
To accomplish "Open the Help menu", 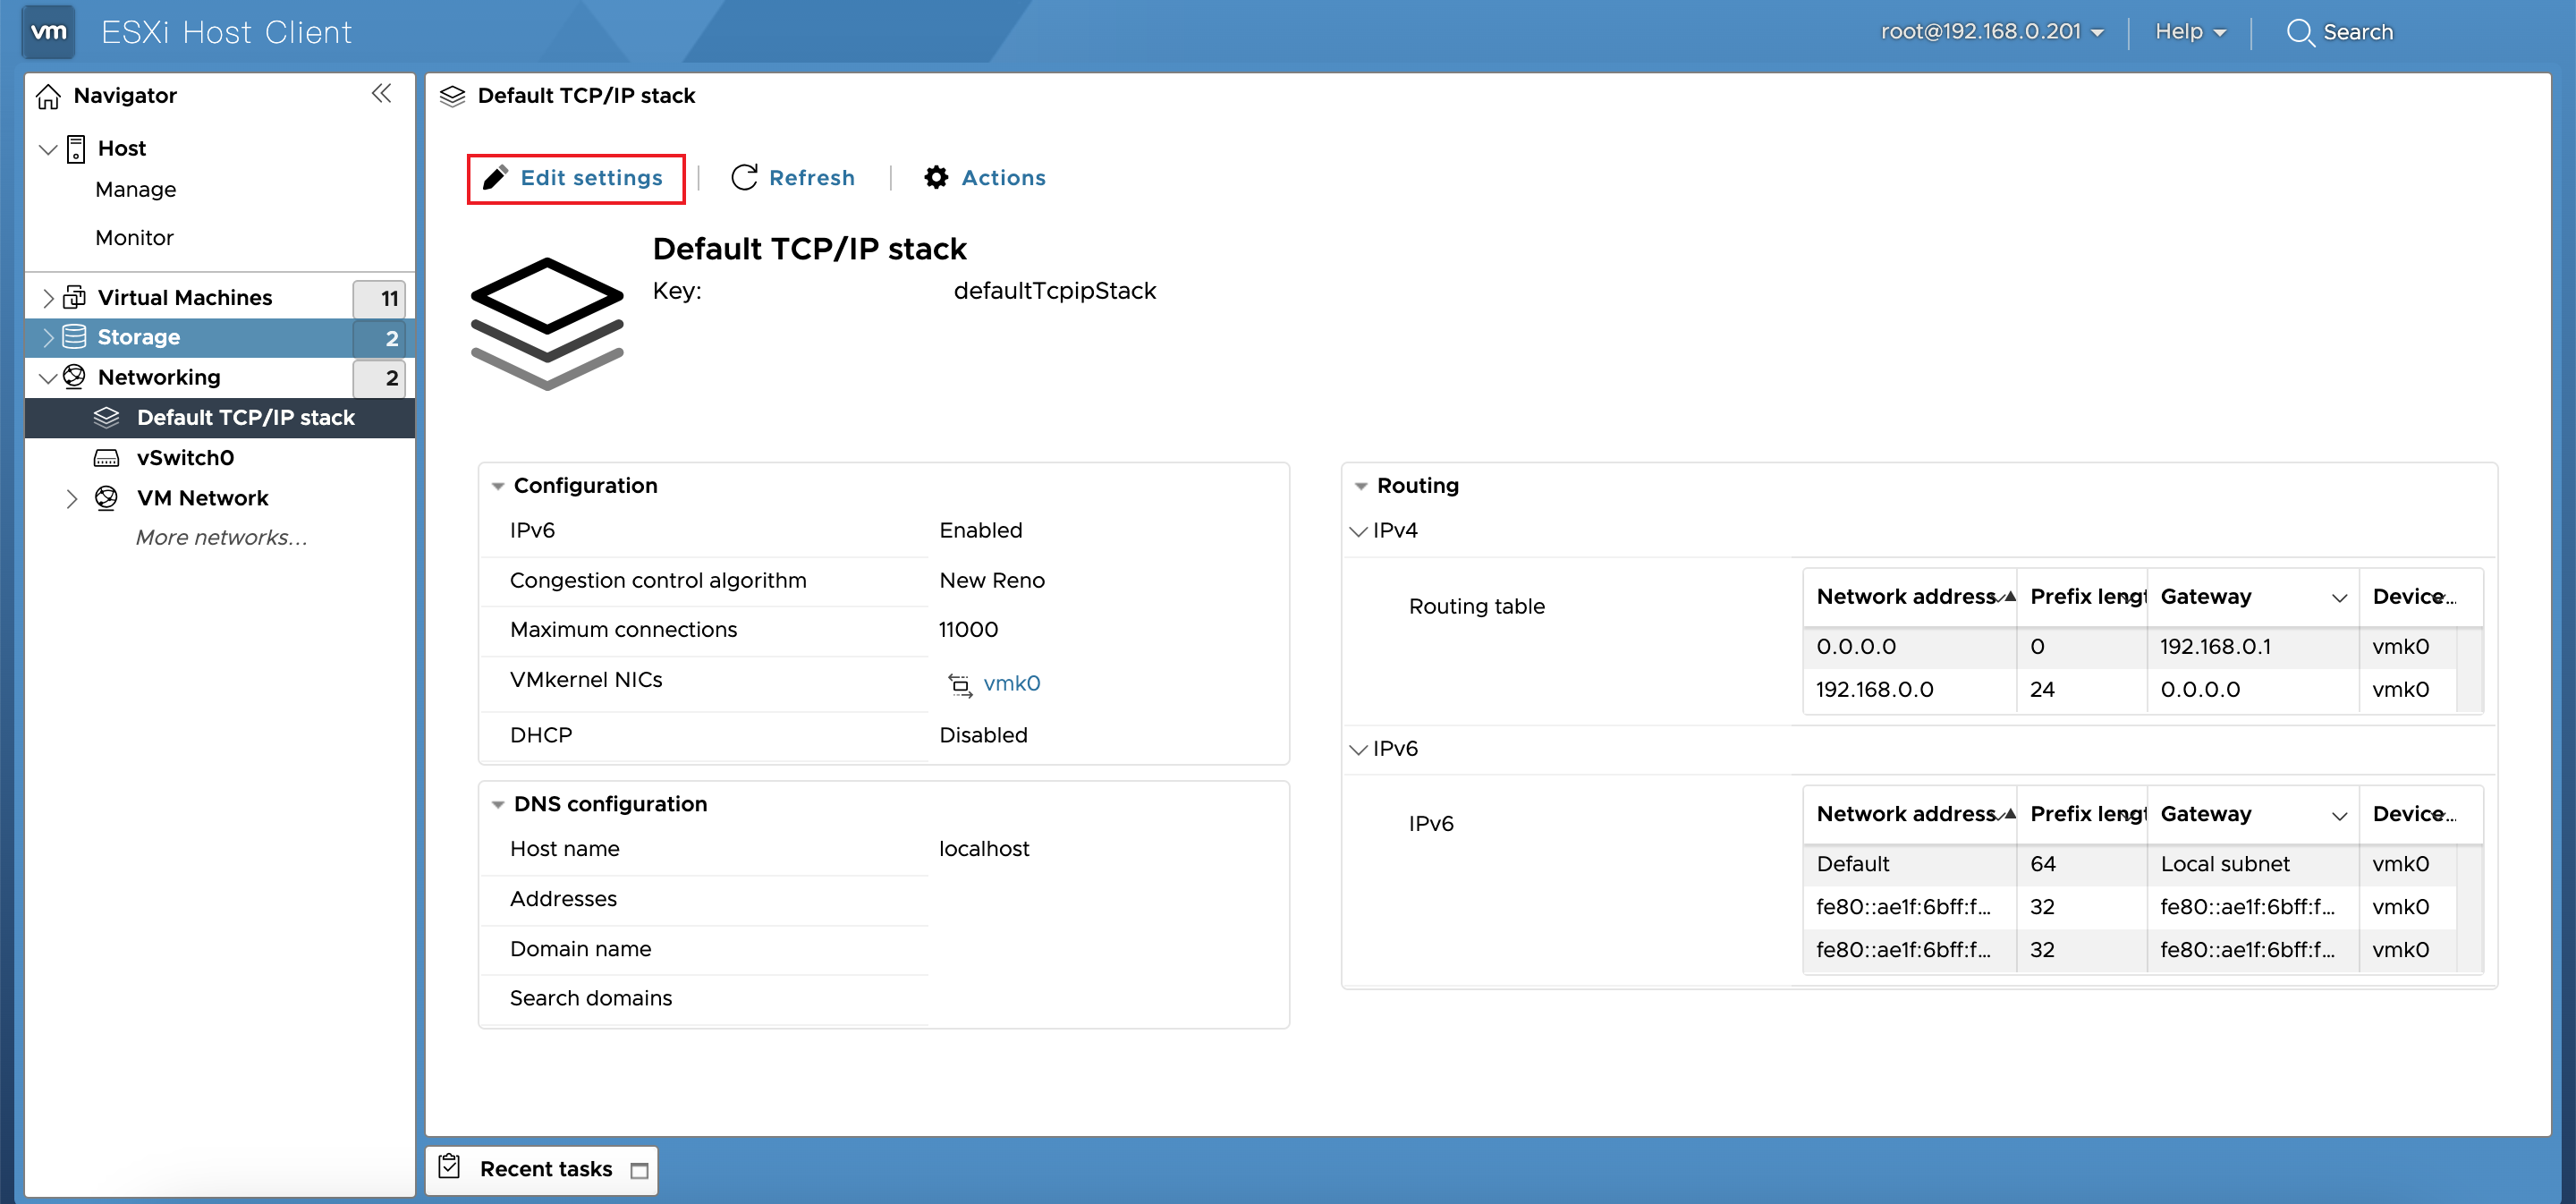I will tap(2190, 32).
